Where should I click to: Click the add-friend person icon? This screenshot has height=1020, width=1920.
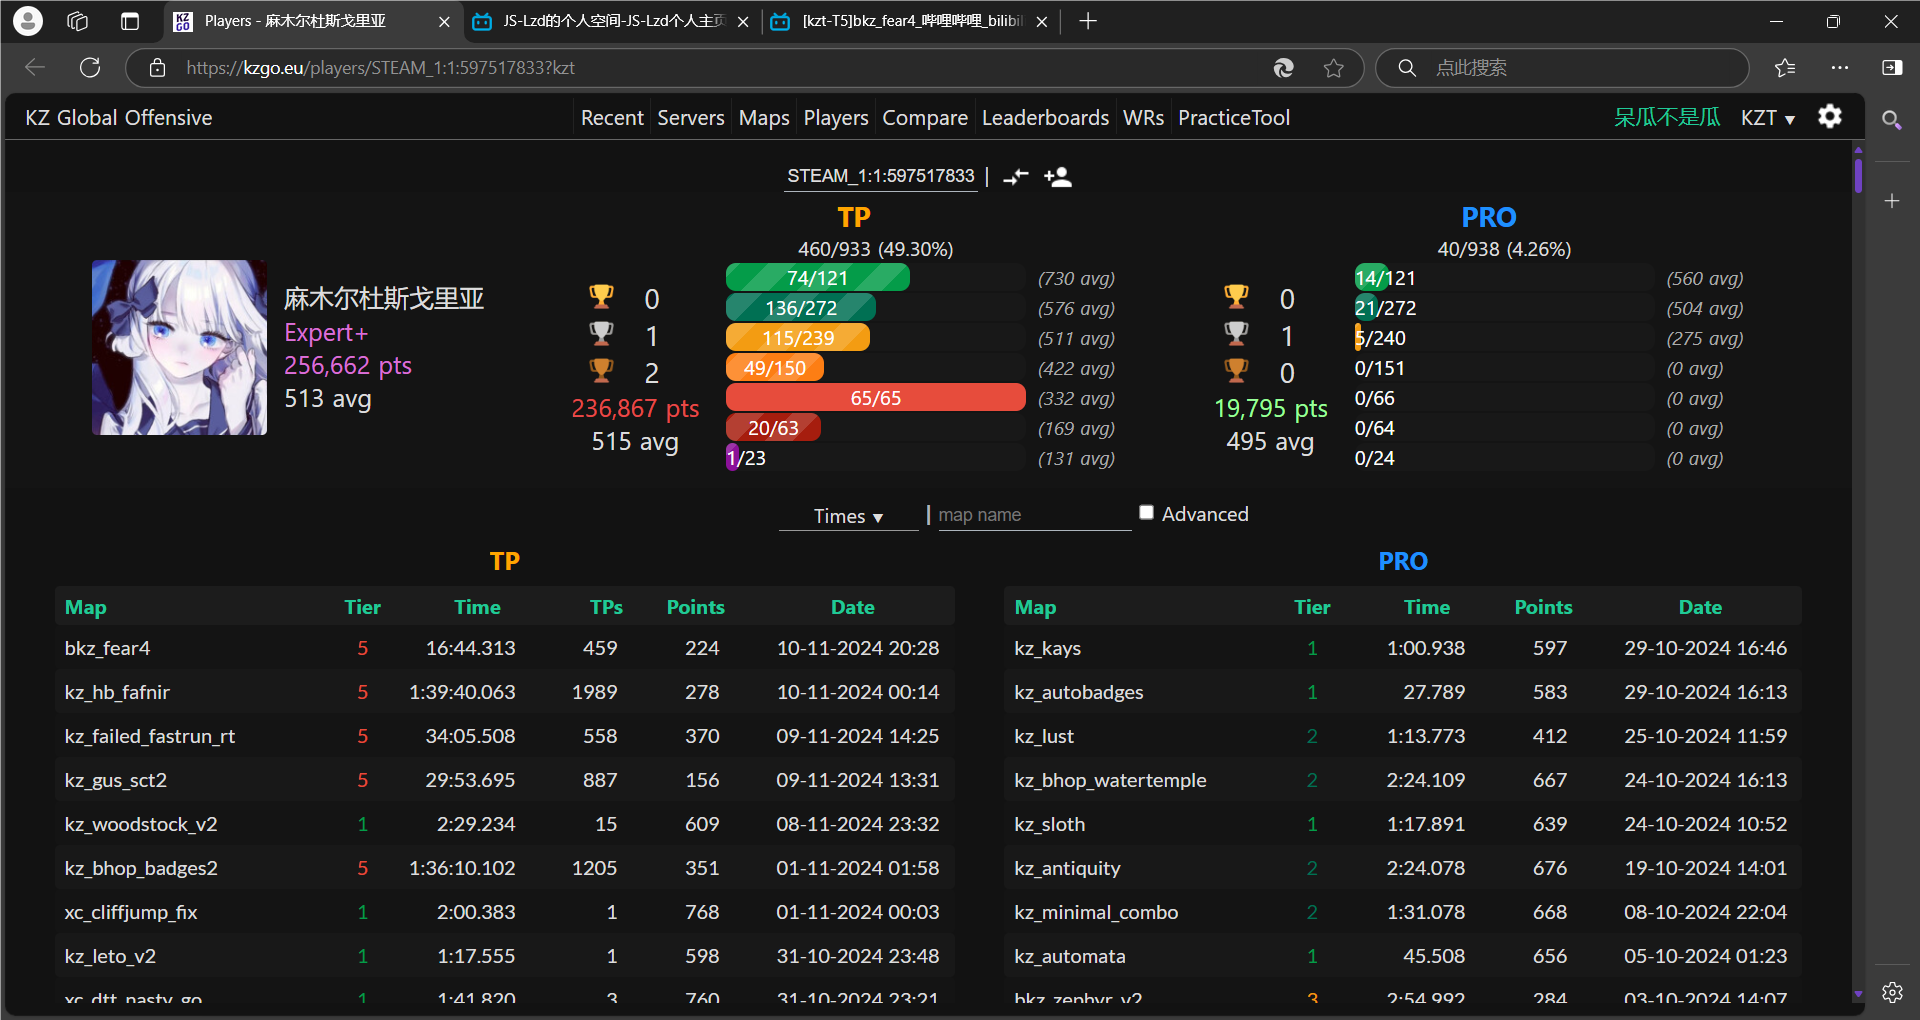coord(1058,177)
